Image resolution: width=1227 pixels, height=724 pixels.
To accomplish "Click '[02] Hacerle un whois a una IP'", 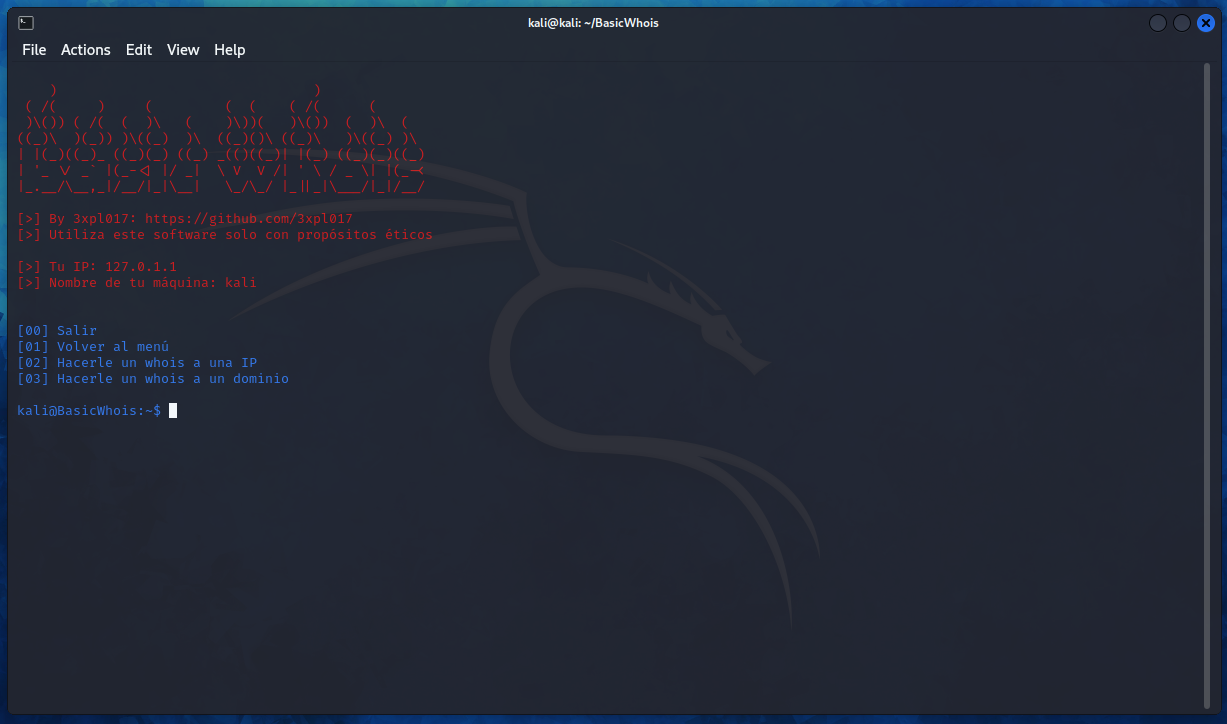I will click(137, 363).
